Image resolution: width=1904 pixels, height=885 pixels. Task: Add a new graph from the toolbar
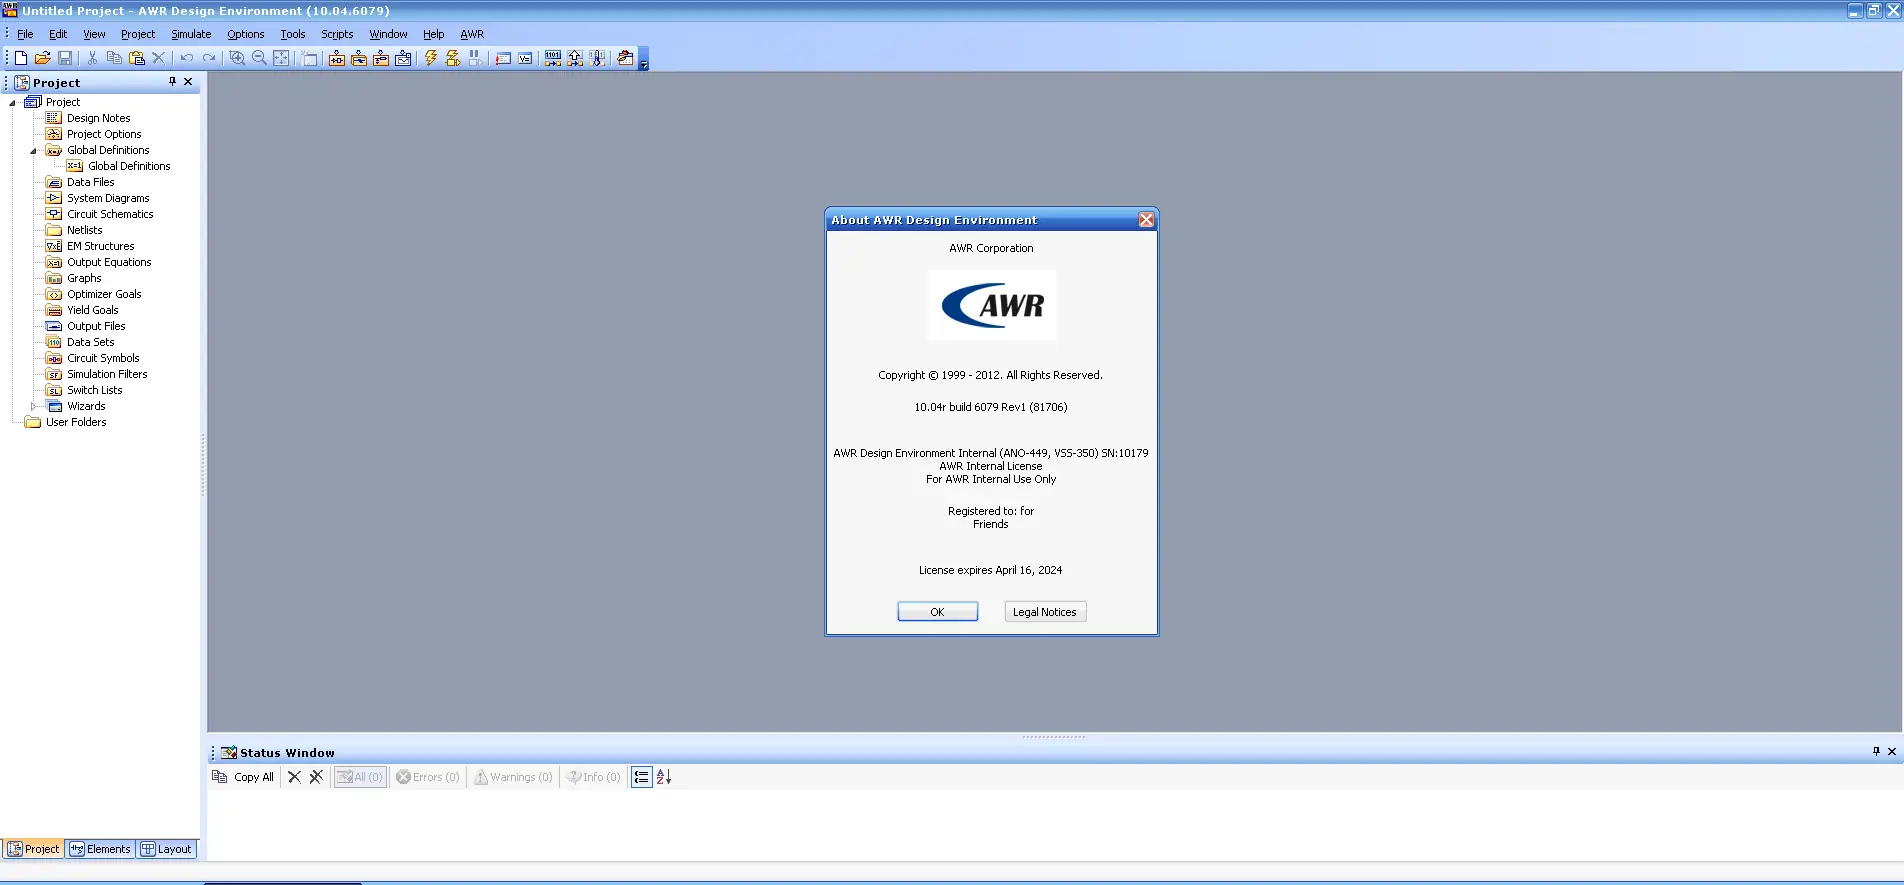tap(403, 58)
